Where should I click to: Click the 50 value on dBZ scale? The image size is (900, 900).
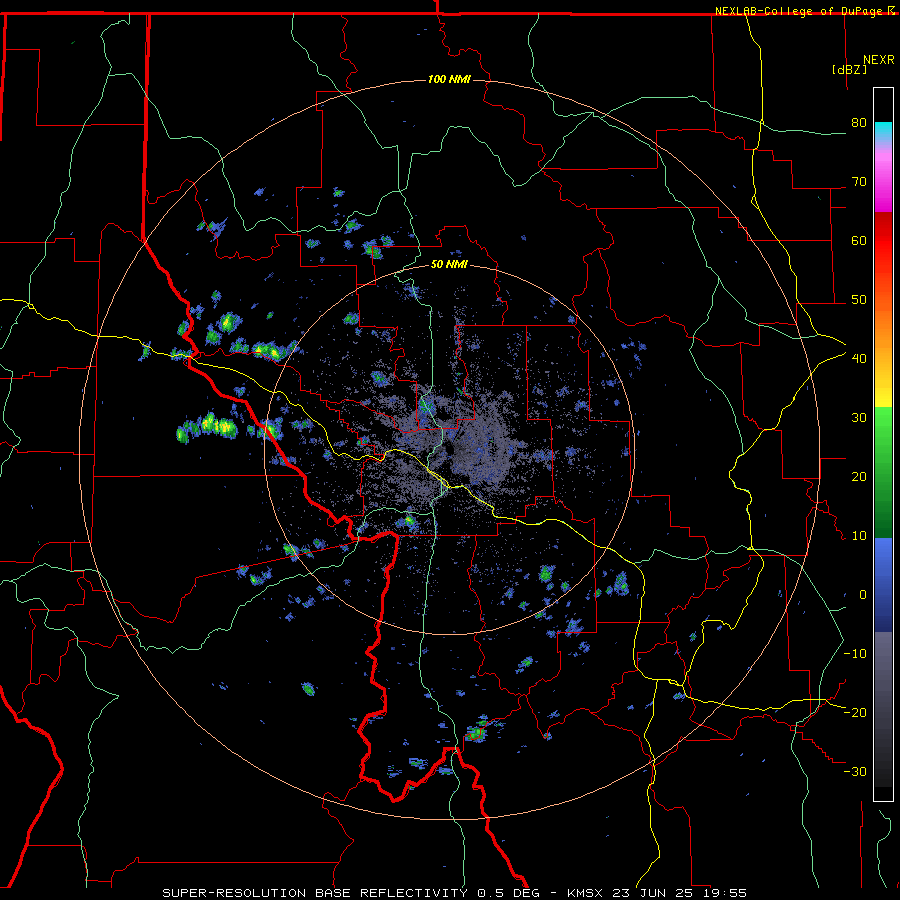[x=859, y=300]
